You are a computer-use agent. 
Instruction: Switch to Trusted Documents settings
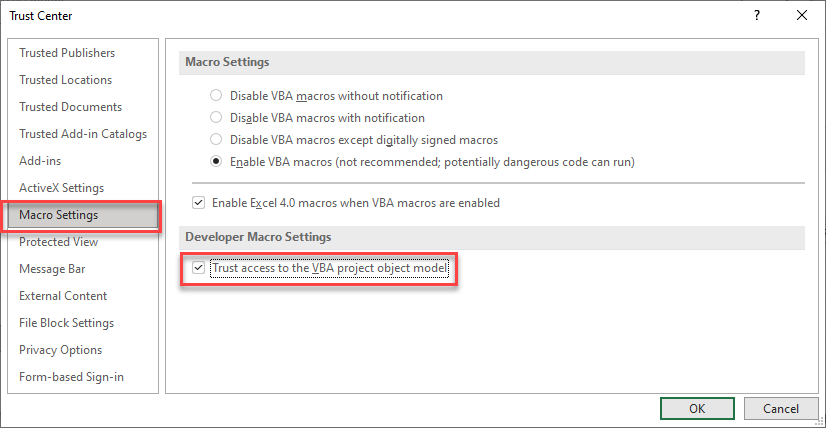(x=71, y=107)
